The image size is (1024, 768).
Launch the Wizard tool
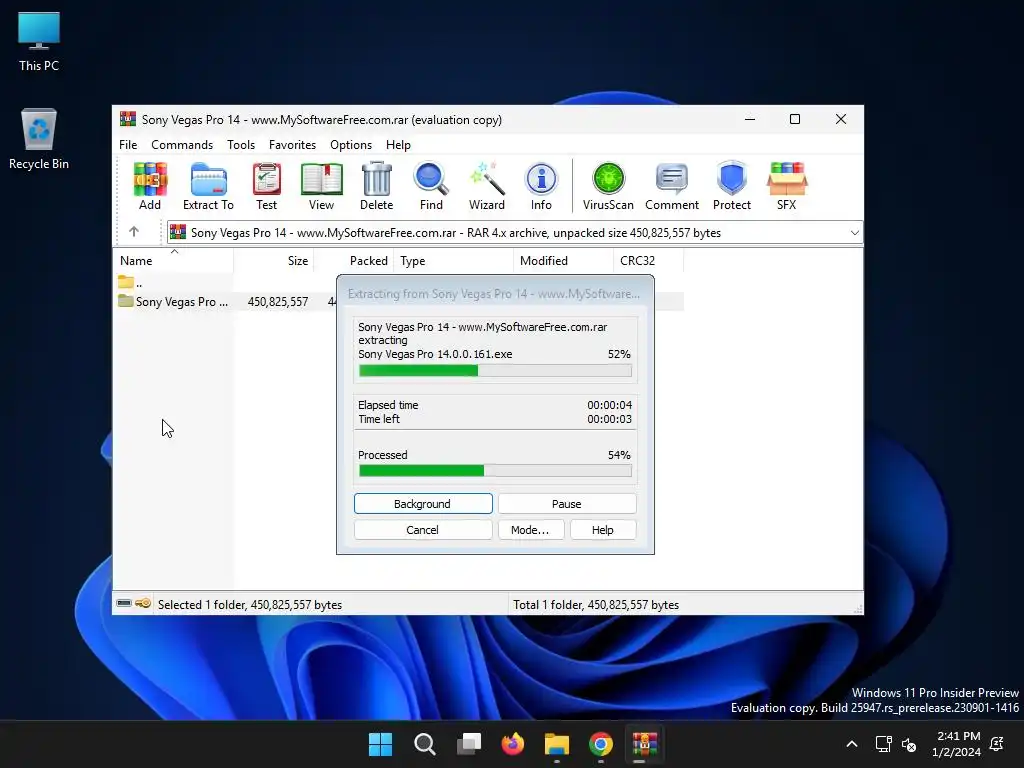pyautogui.click(x=487, y=186)
